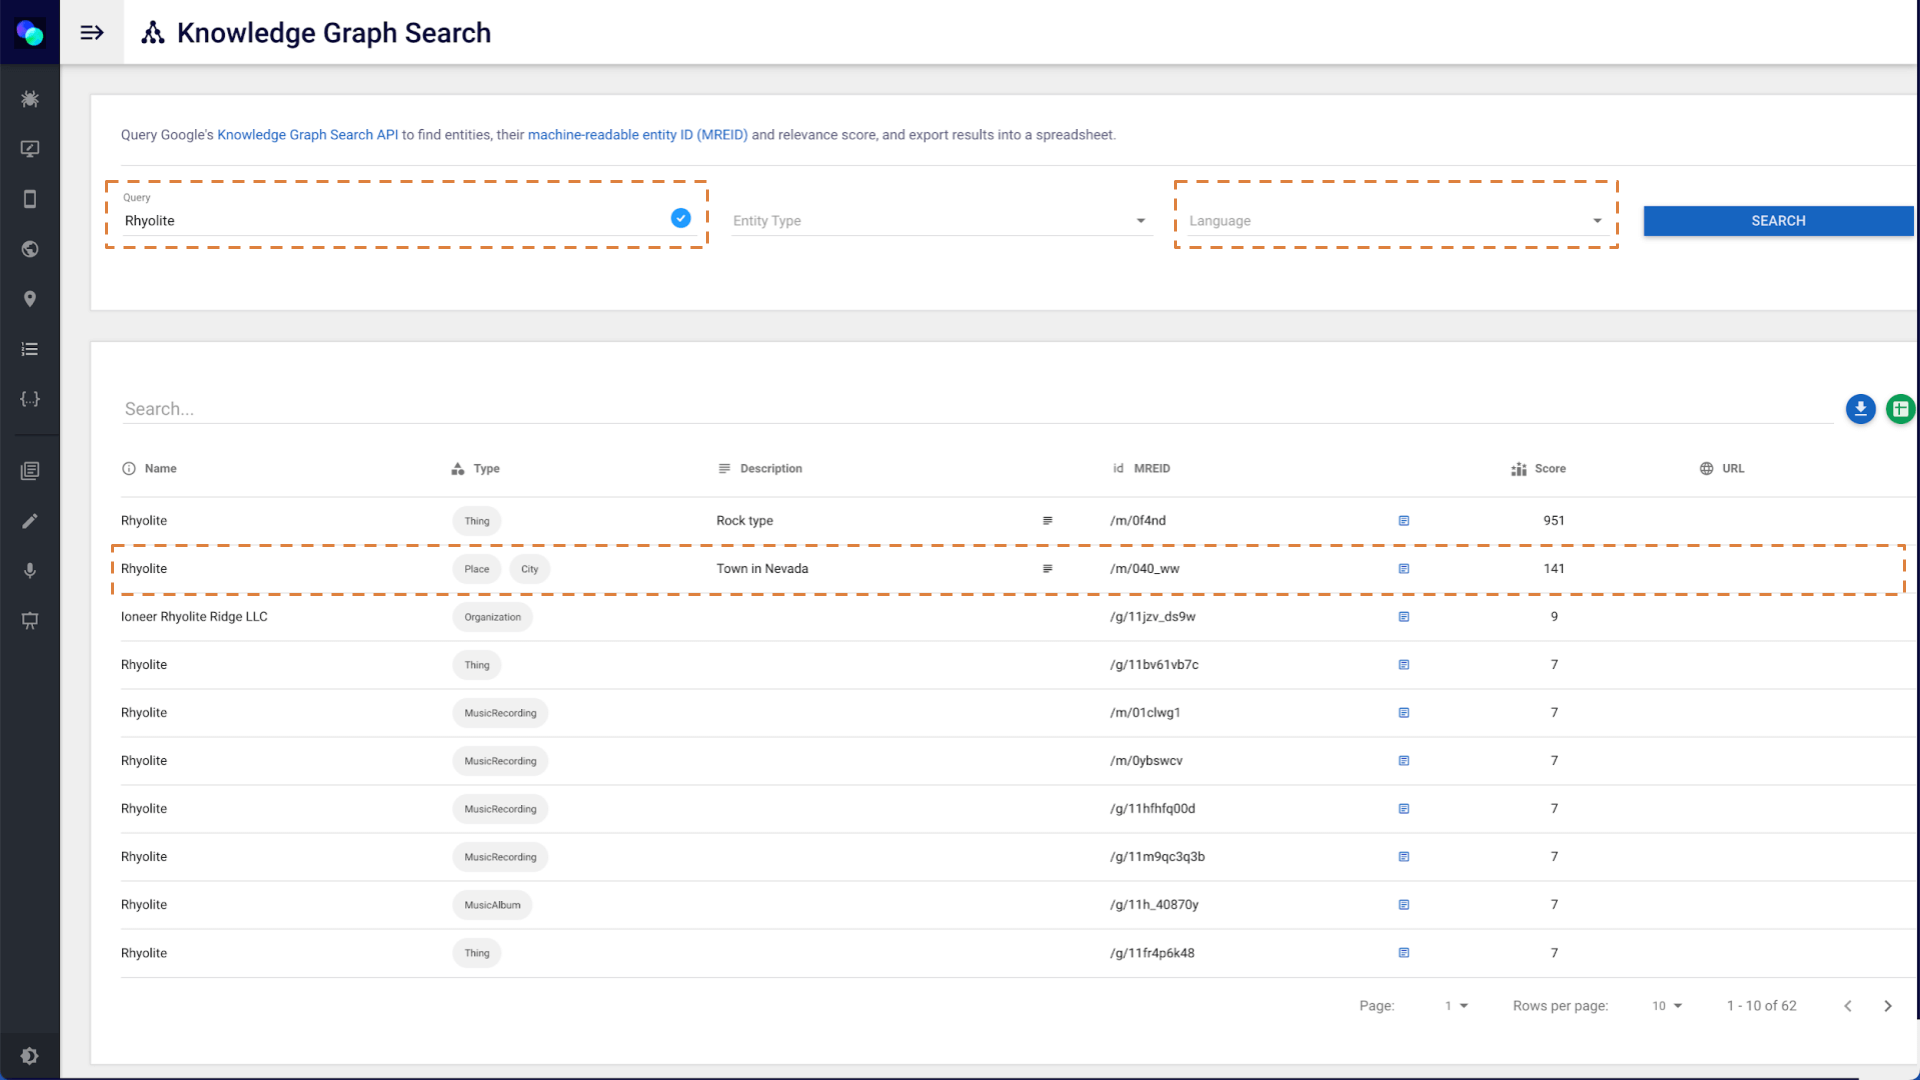
Task: Sort table by Name column header
Action: pyautogui.click(x=160, y=469)
